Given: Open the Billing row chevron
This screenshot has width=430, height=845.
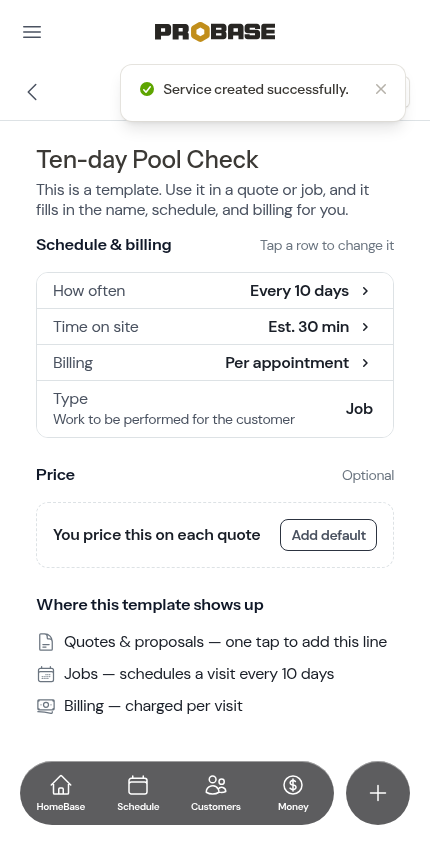Looking at the screenshot, I should [365, 363].
